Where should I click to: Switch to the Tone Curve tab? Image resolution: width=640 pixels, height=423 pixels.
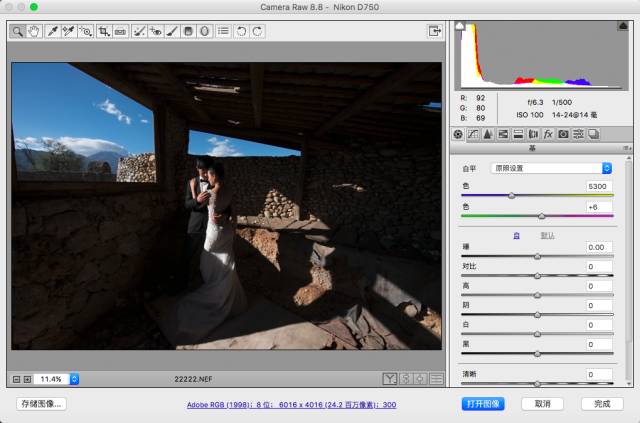(x=473, y=133)
